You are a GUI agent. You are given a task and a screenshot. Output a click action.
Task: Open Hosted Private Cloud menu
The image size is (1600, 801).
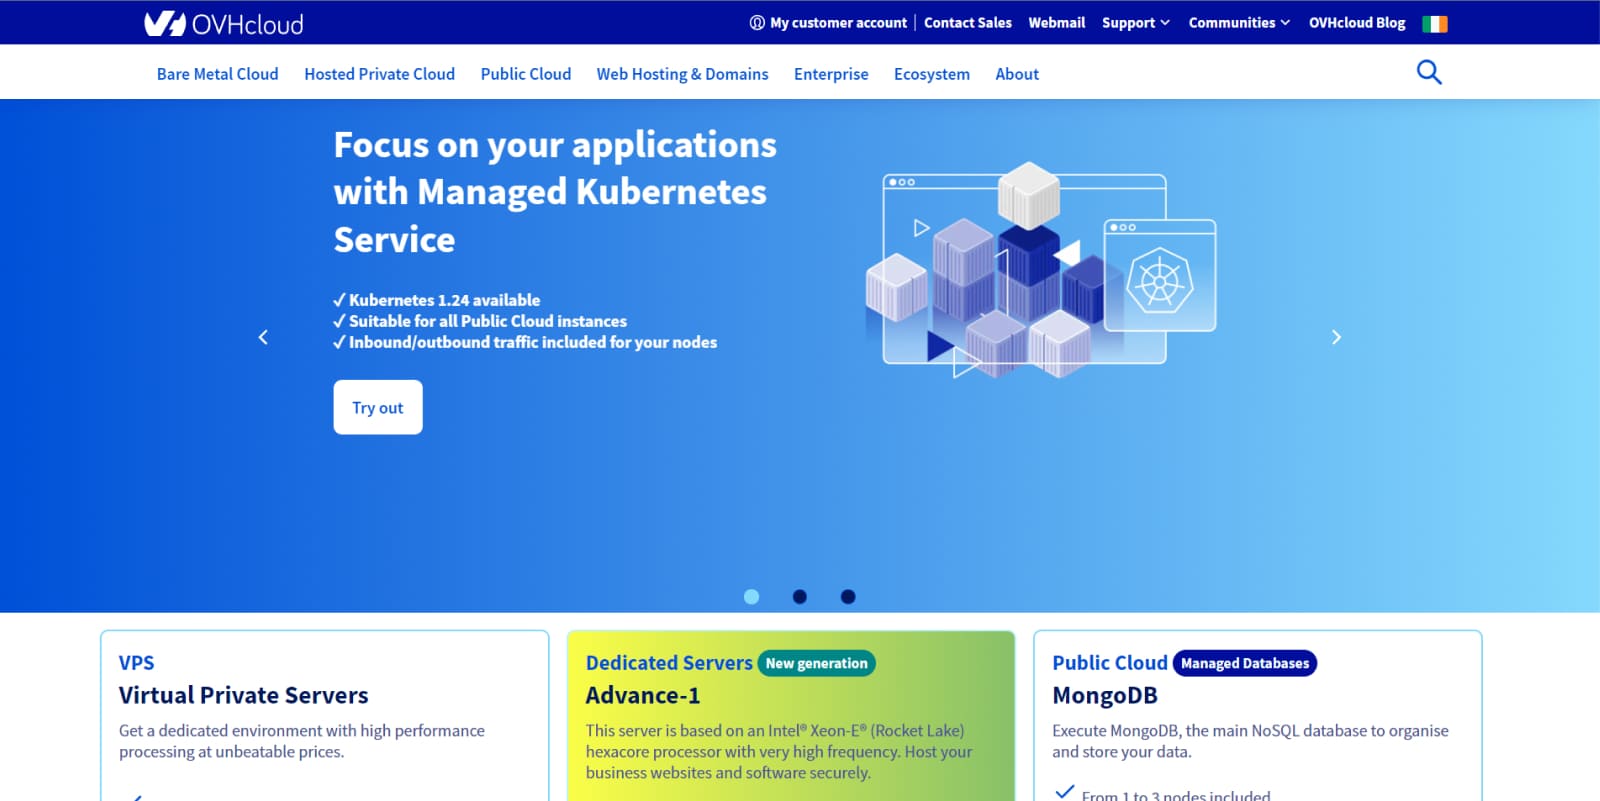pos(380,74)
